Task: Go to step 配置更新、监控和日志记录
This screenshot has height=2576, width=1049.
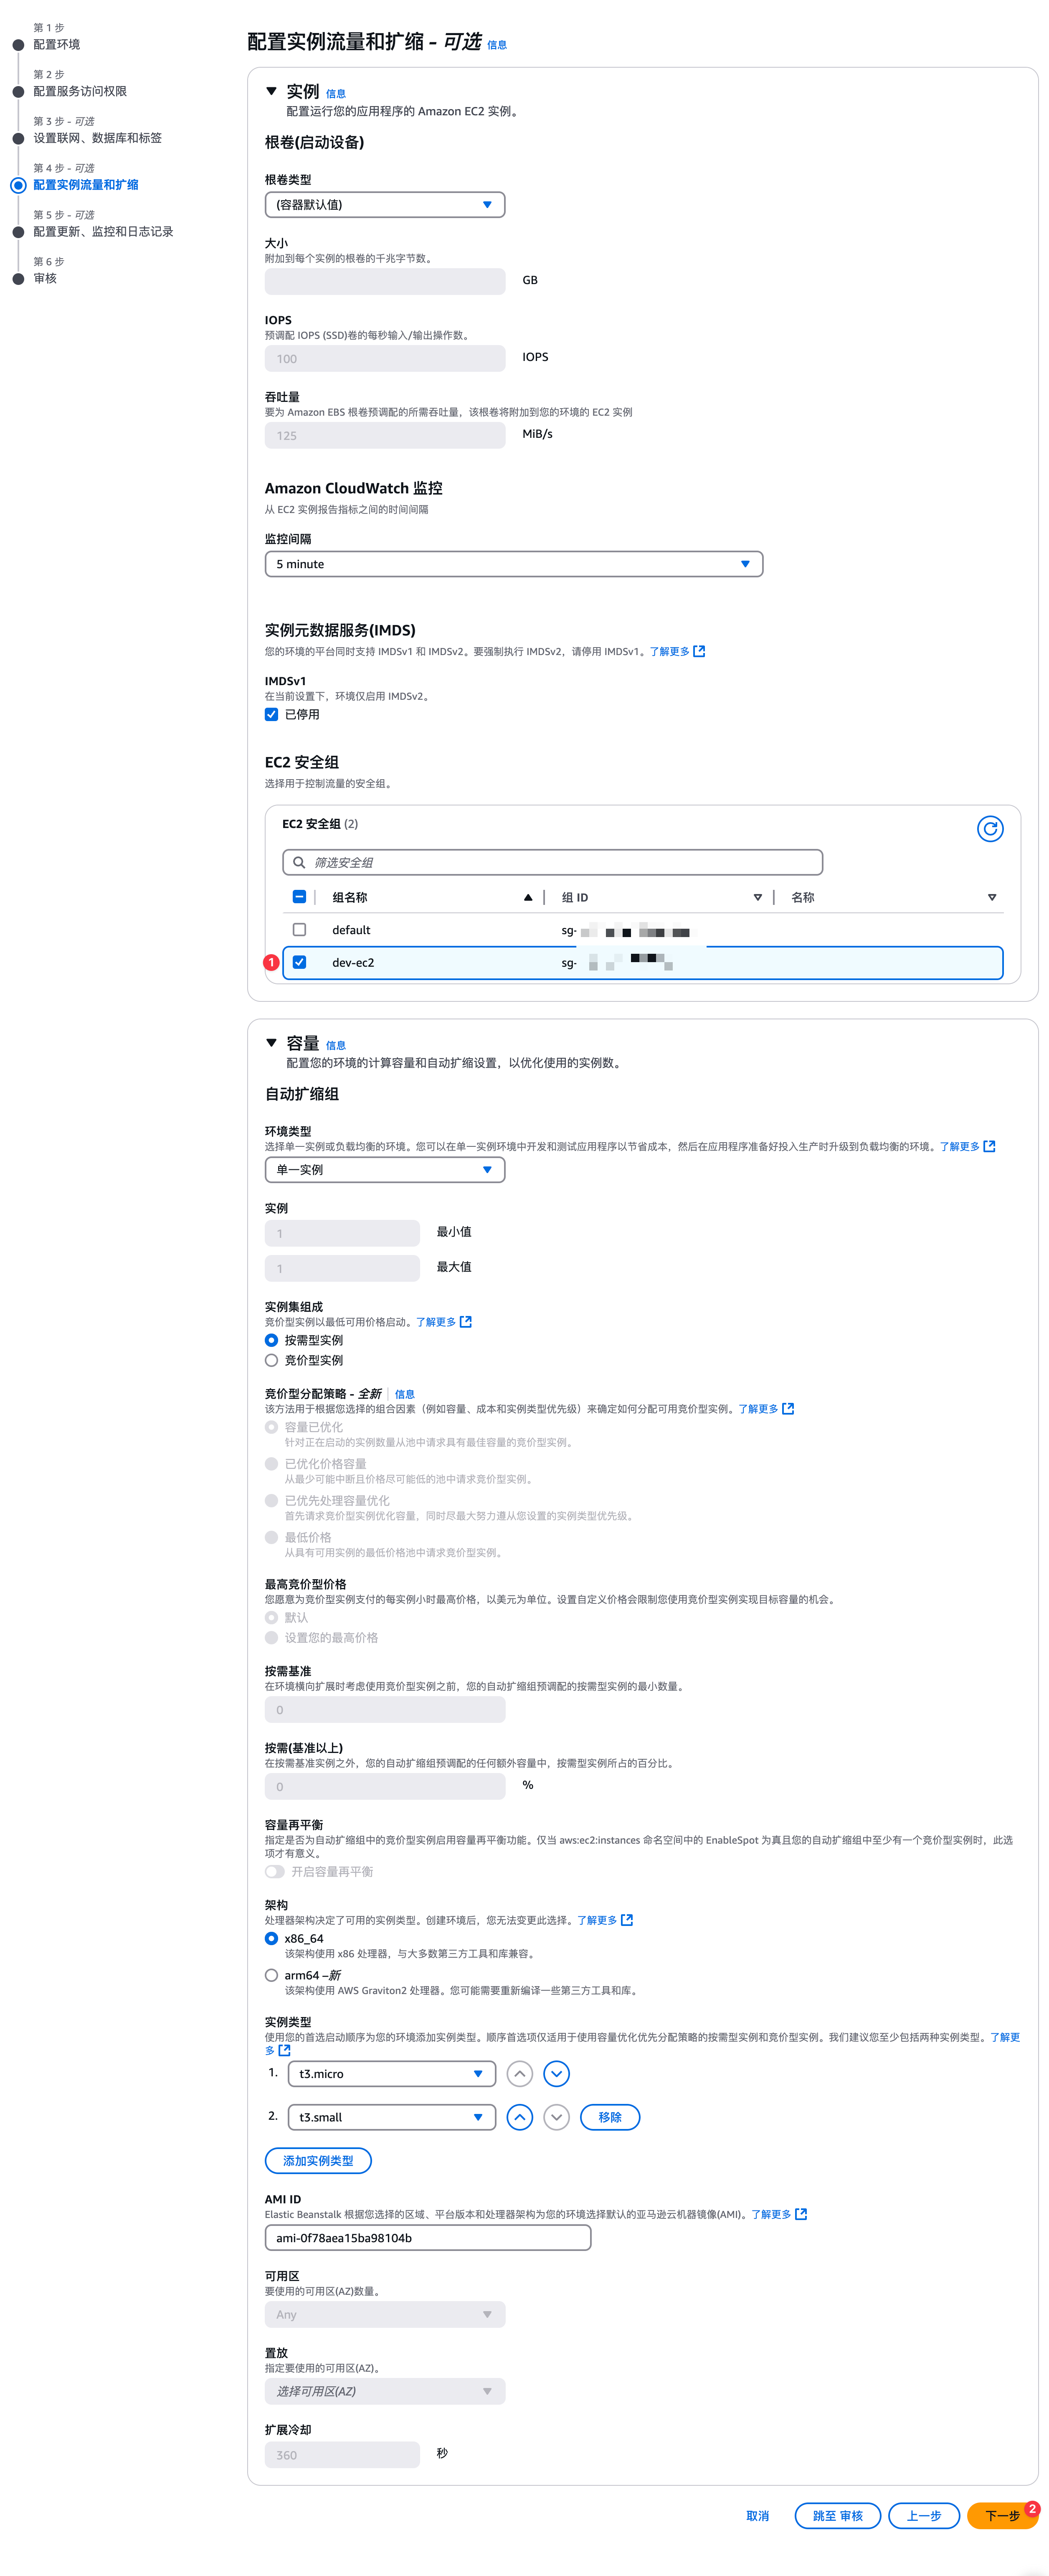Action: click(103, 232)
